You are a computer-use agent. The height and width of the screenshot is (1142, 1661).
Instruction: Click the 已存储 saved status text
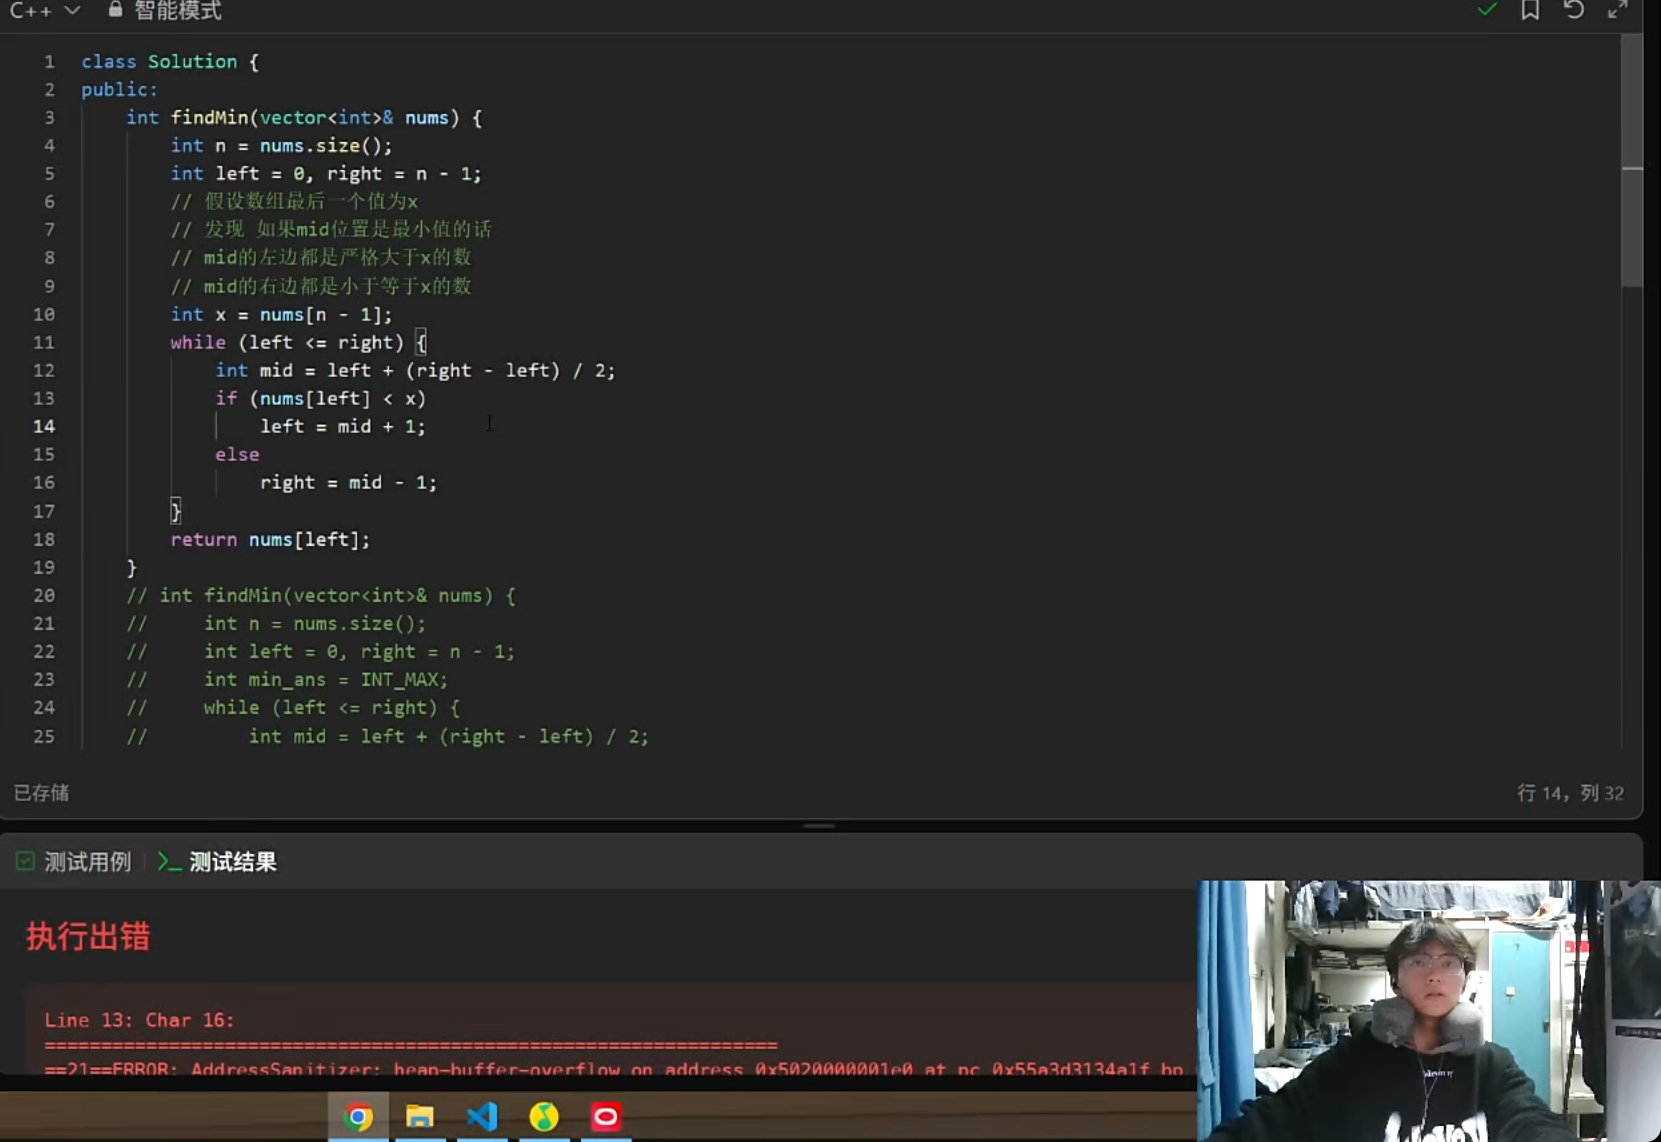coord(41,793)
